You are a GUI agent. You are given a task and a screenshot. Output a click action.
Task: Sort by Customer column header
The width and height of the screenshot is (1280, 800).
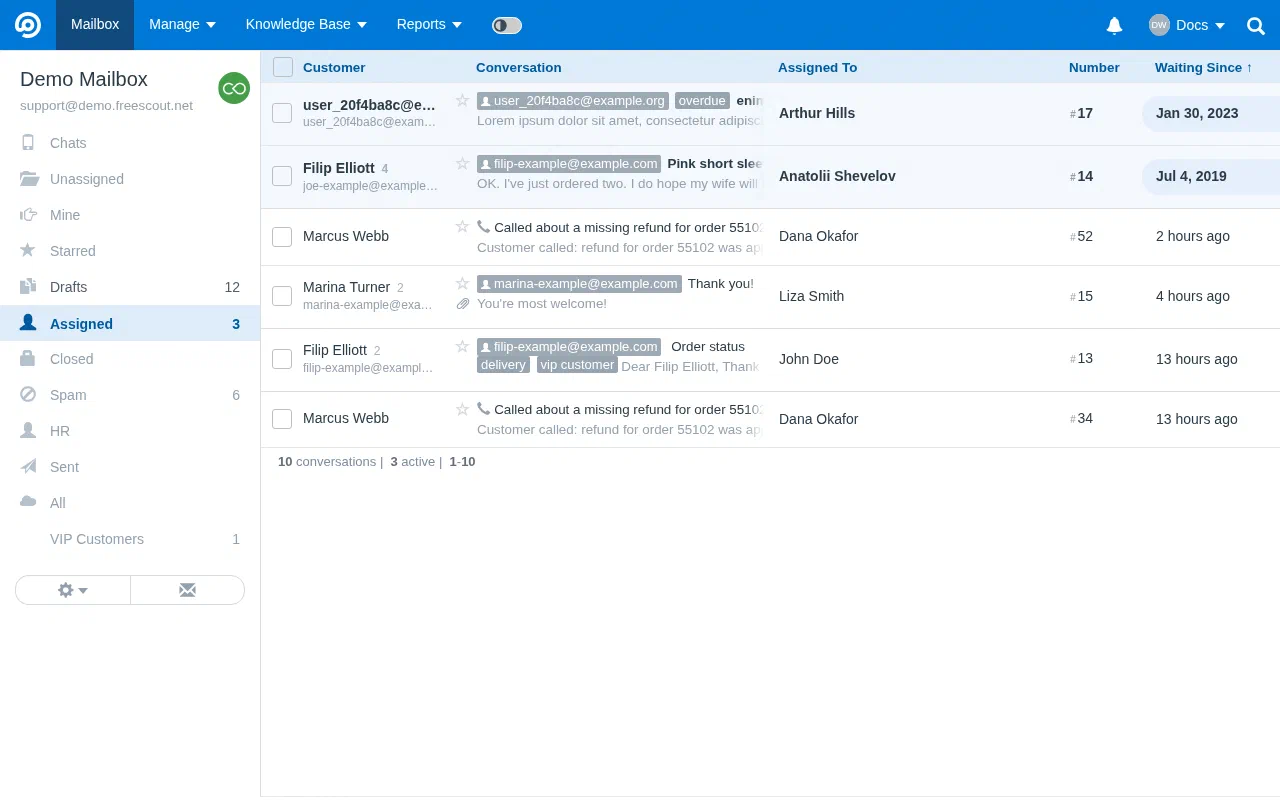(334, 67)
